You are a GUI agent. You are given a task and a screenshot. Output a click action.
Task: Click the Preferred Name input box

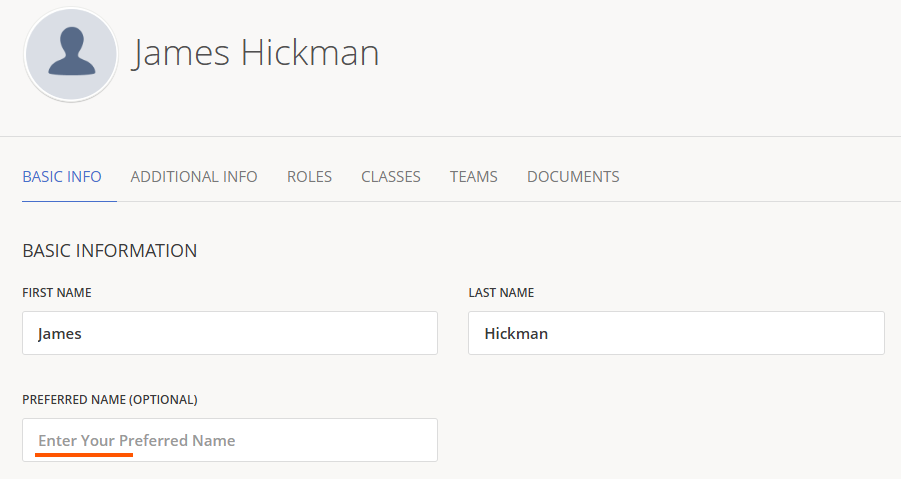[x=230, y=440]
